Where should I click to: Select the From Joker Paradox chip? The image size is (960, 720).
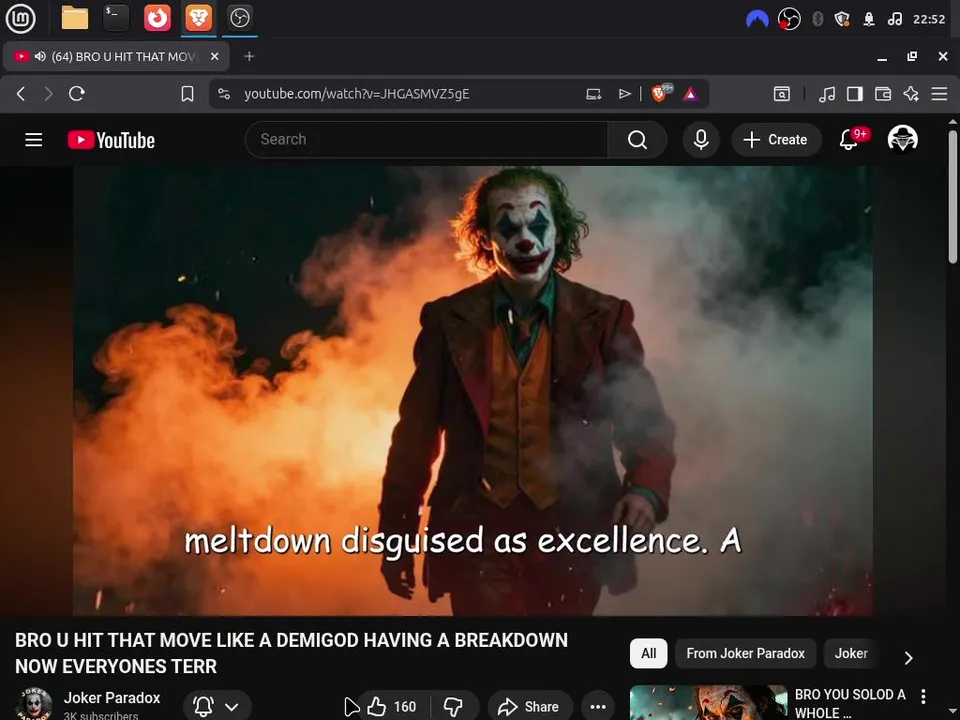[745, 653]
